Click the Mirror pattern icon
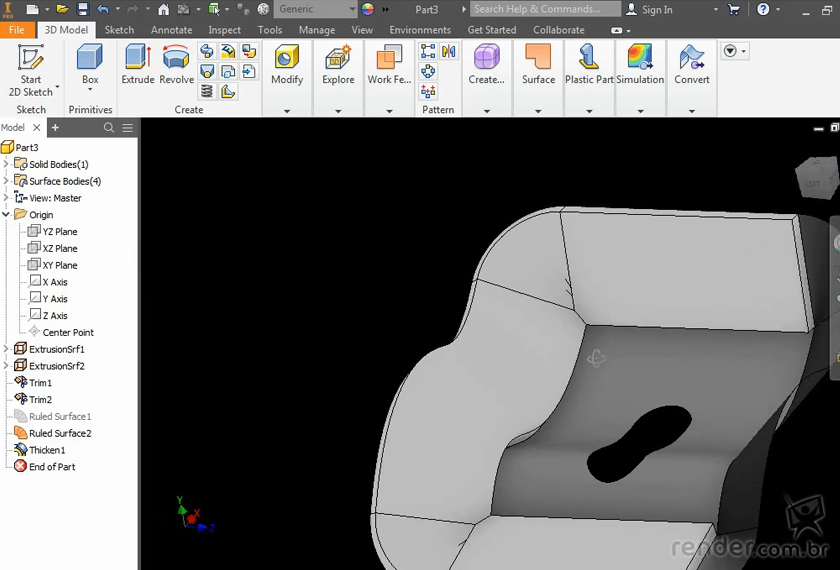Image resolution: width=840 pixels, height=570 pixels. click(x=448, y=51)
